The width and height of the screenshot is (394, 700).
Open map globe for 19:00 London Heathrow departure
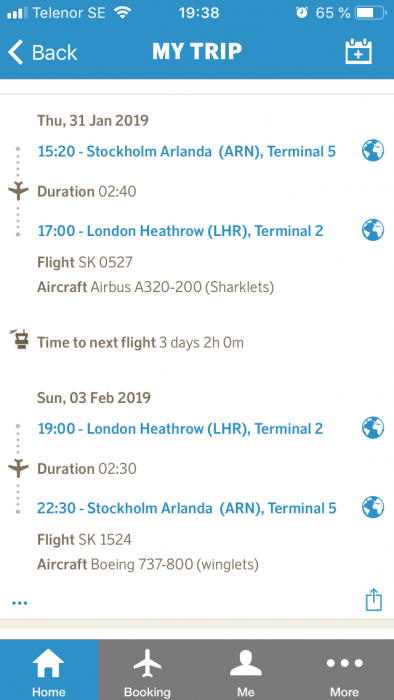click(x=373, y=428)
